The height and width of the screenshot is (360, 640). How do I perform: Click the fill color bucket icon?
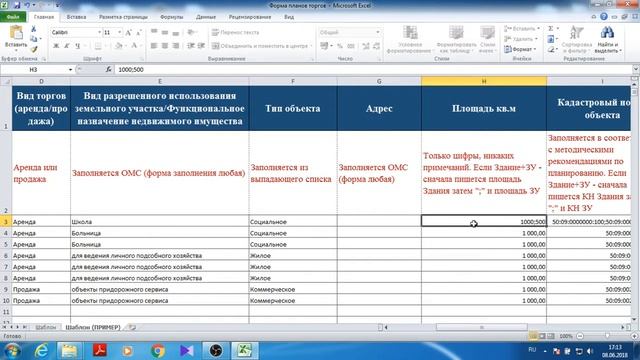tap(118, 46)
